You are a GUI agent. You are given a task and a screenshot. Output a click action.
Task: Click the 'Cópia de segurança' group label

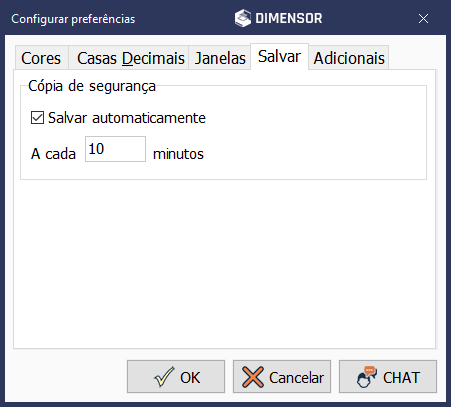(x=92, y=86)
